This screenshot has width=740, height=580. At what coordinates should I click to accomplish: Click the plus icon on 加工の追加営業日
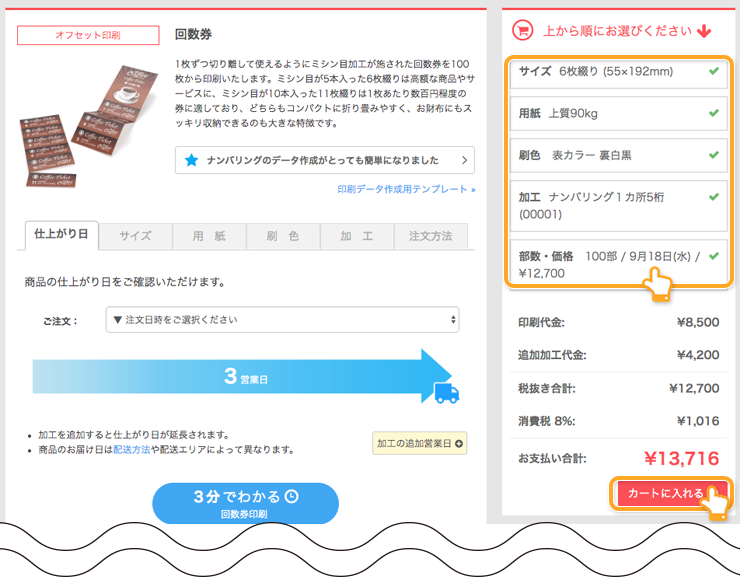[458, 444]
